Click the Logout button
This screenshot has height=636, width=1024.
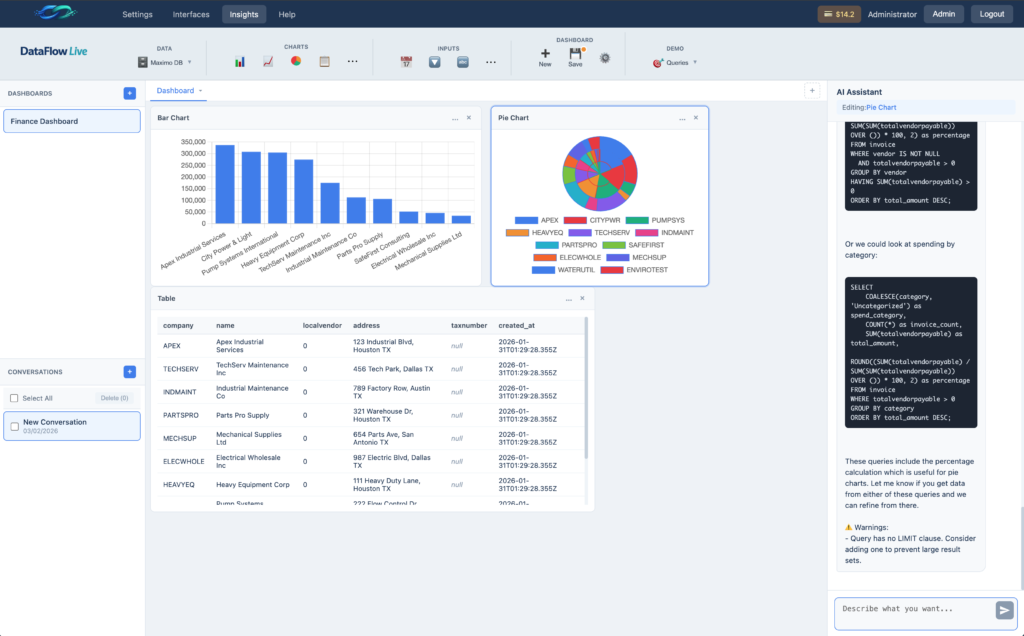pos(992,14)
